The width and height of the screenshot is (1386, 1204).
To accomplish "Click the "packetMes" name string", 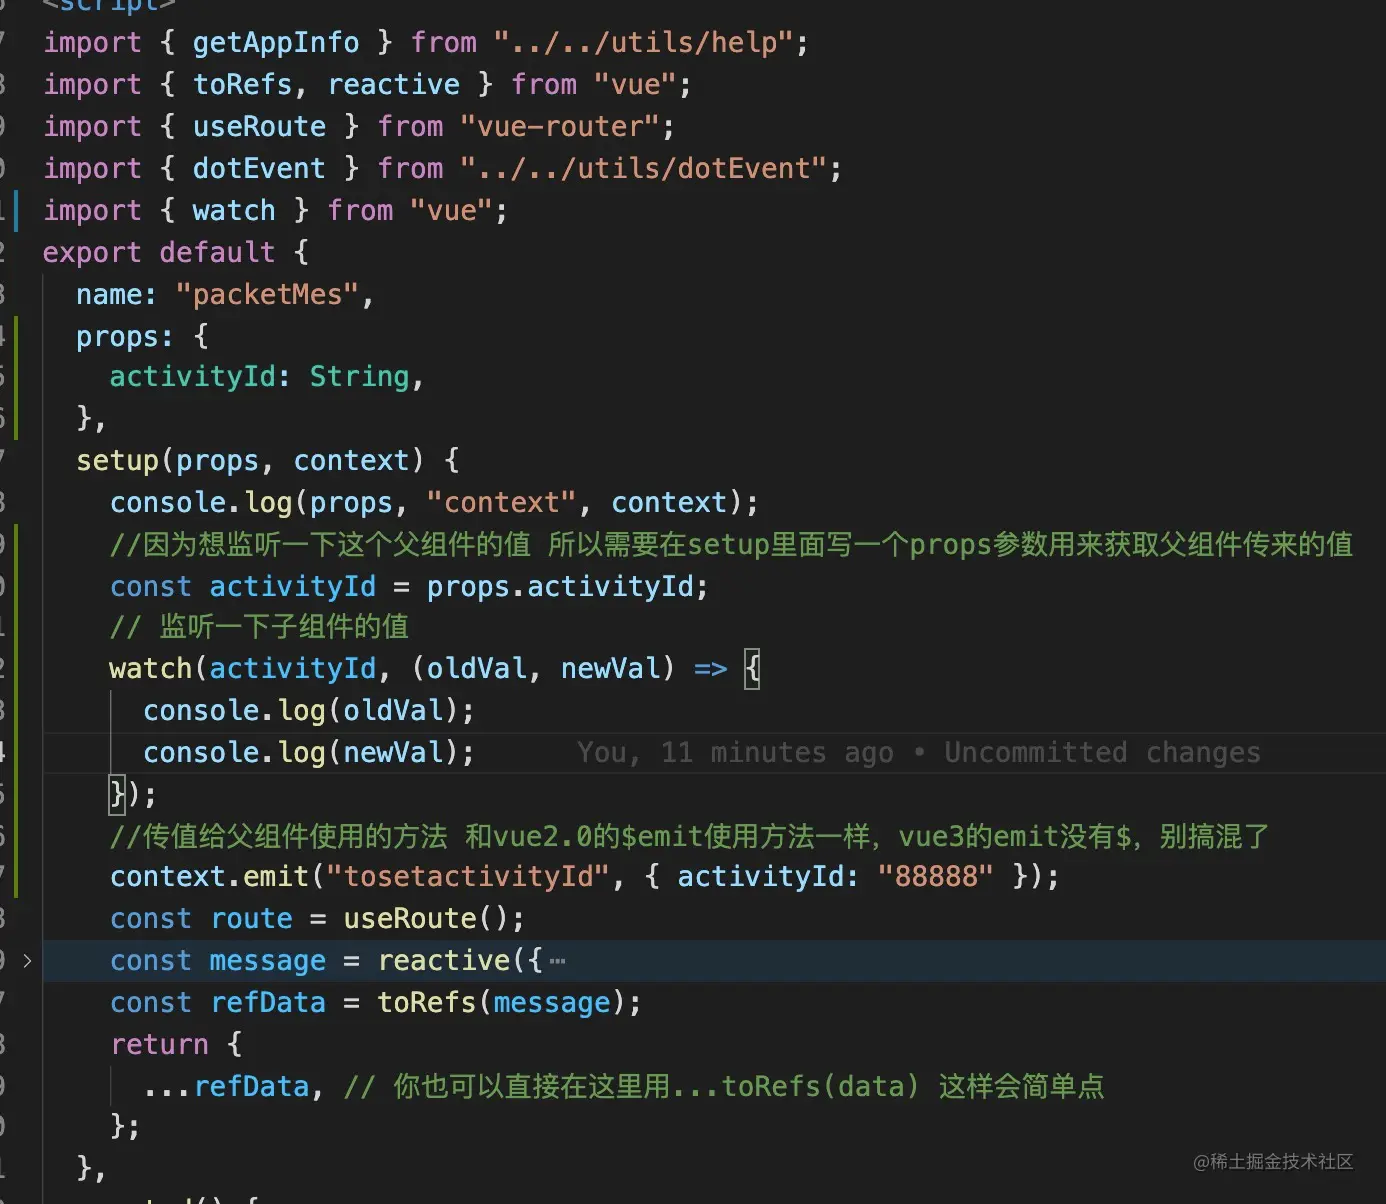I will coord(267,294).
